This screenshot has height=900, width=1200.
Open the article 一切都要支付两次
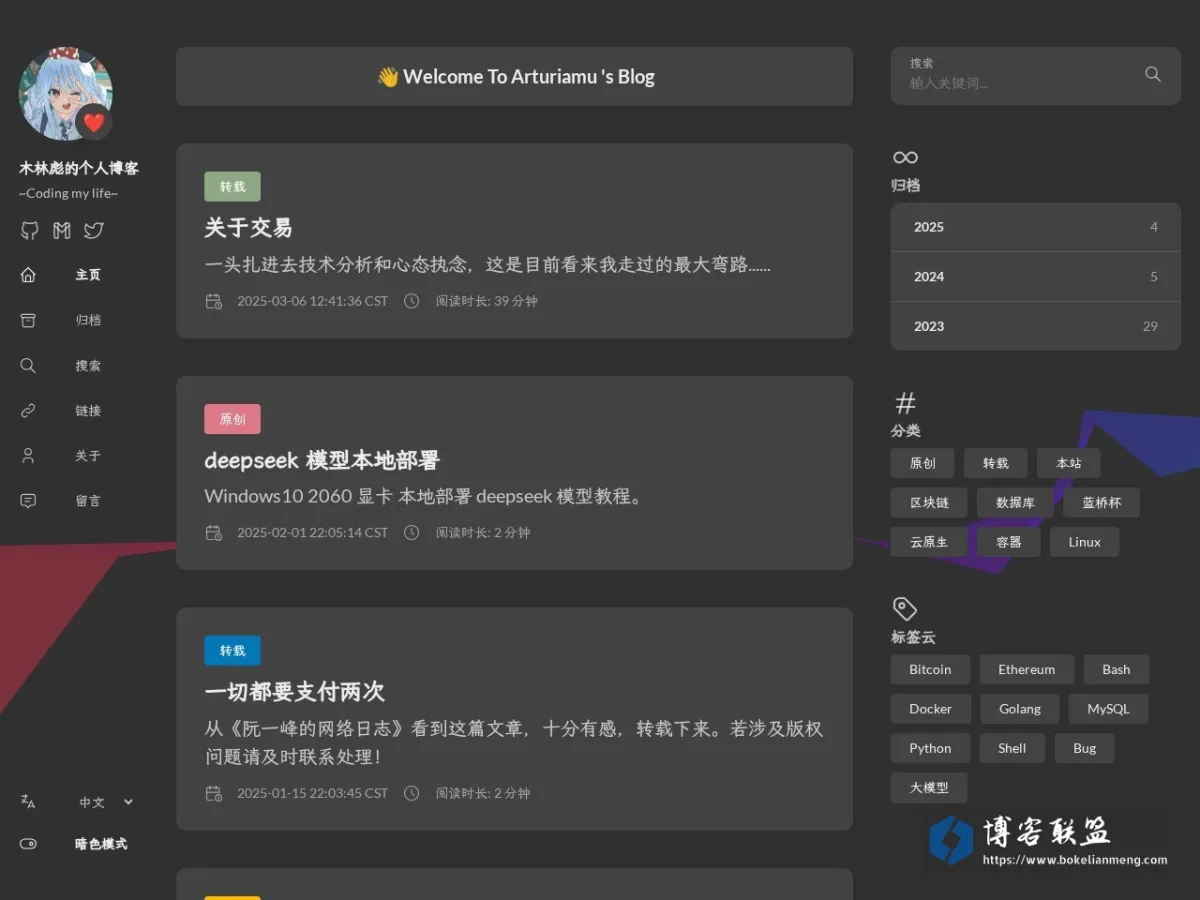(x=294, y=692)
